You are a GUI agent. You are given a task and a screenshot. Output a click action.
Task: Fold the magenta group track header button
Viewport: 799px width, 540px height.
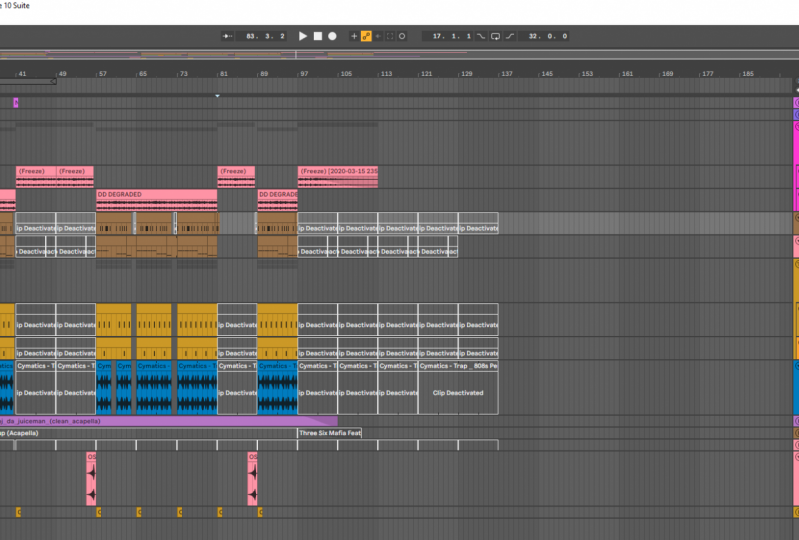click(x=796, y=126)
